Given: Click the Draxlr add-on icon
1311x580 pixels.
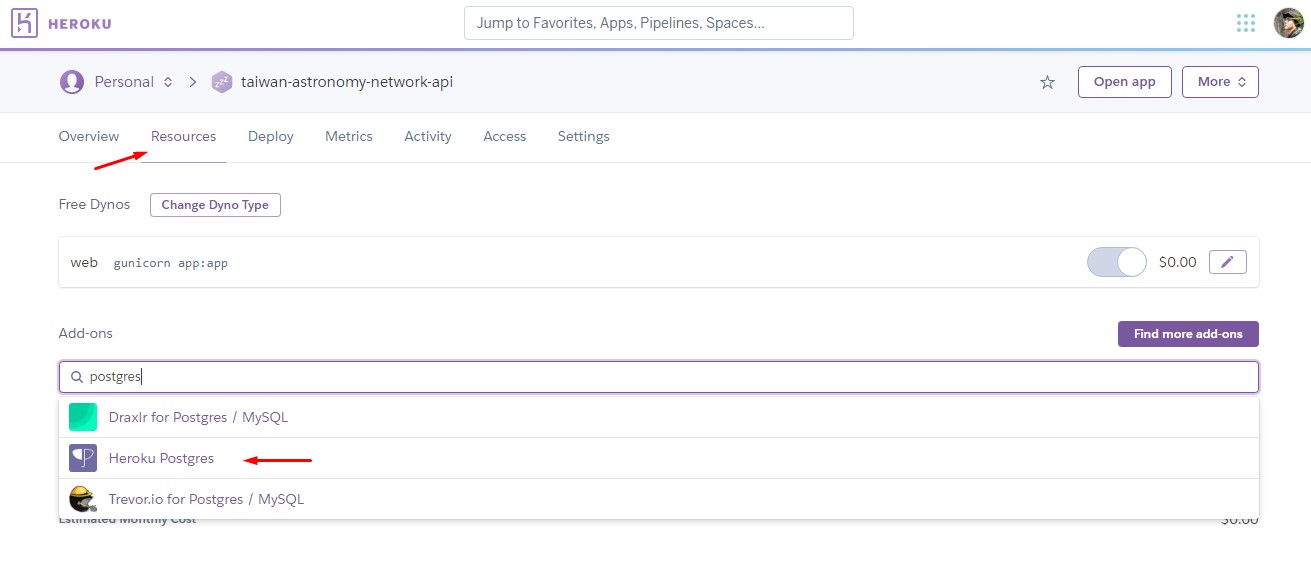Looking at the screenshot, I should coord(83,417).
